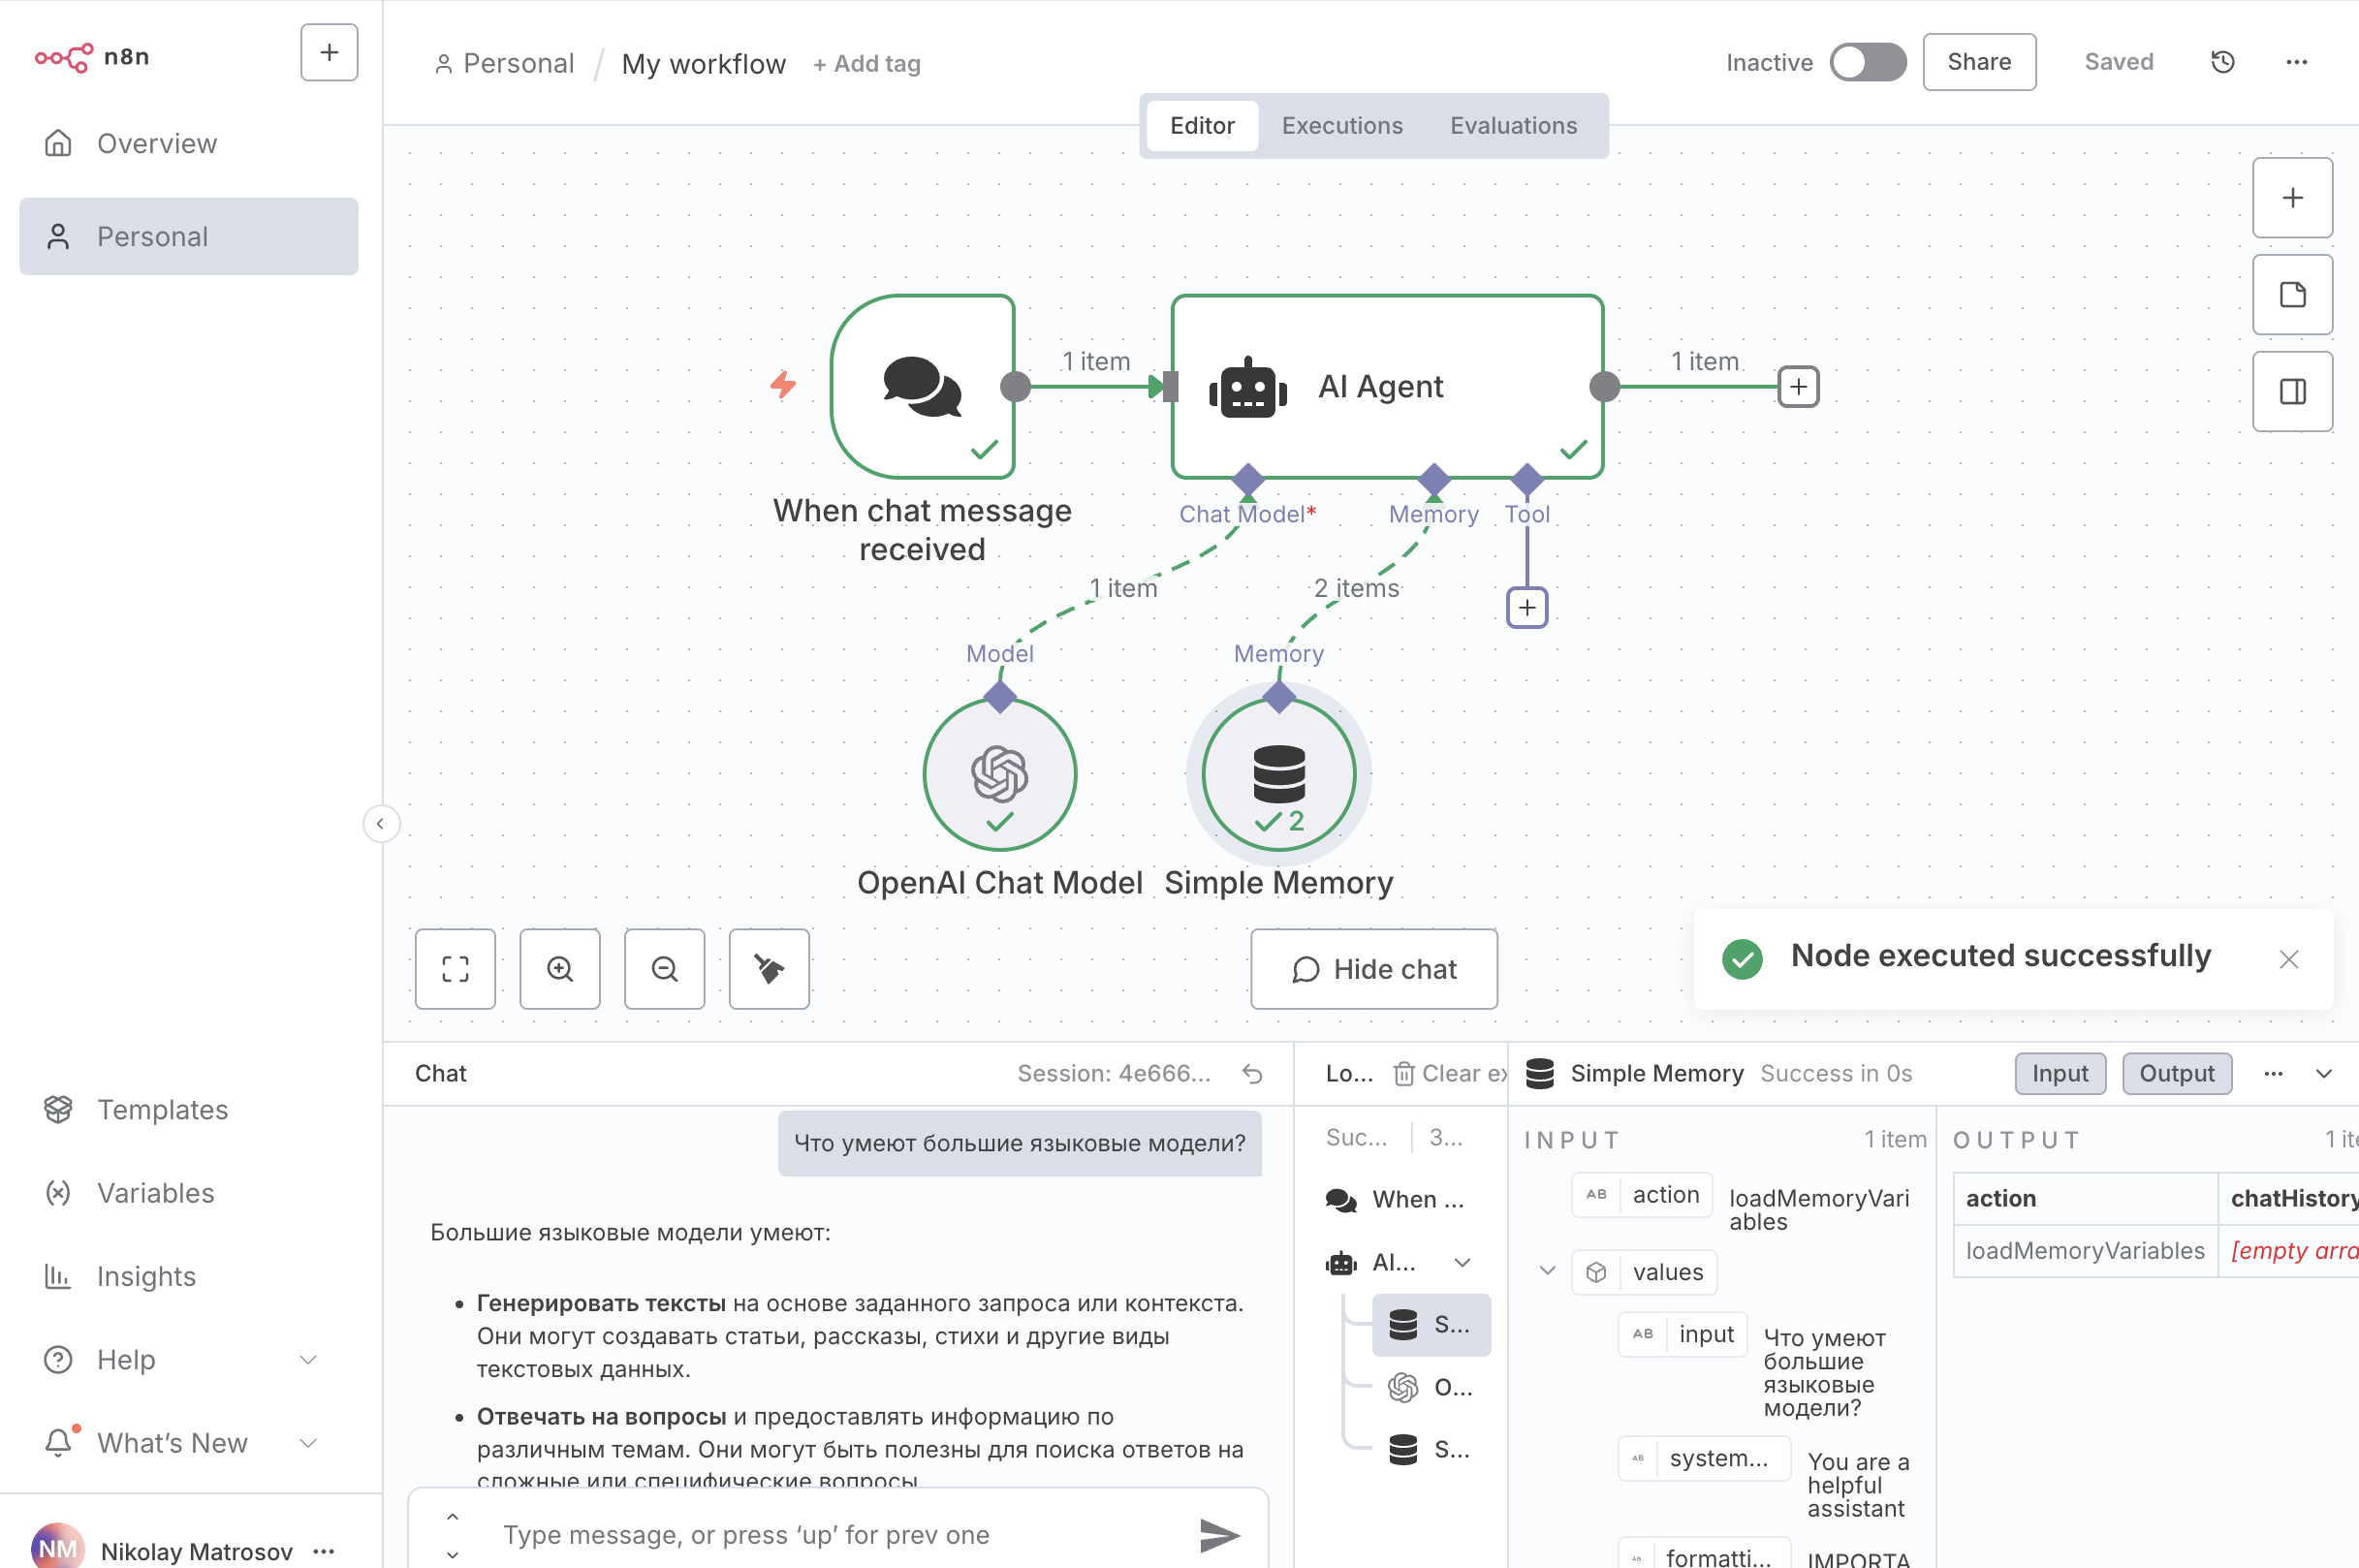2359x1568 pixels.
Task: Toggle the workflow Inactive switch
Action: [1867, 62]
